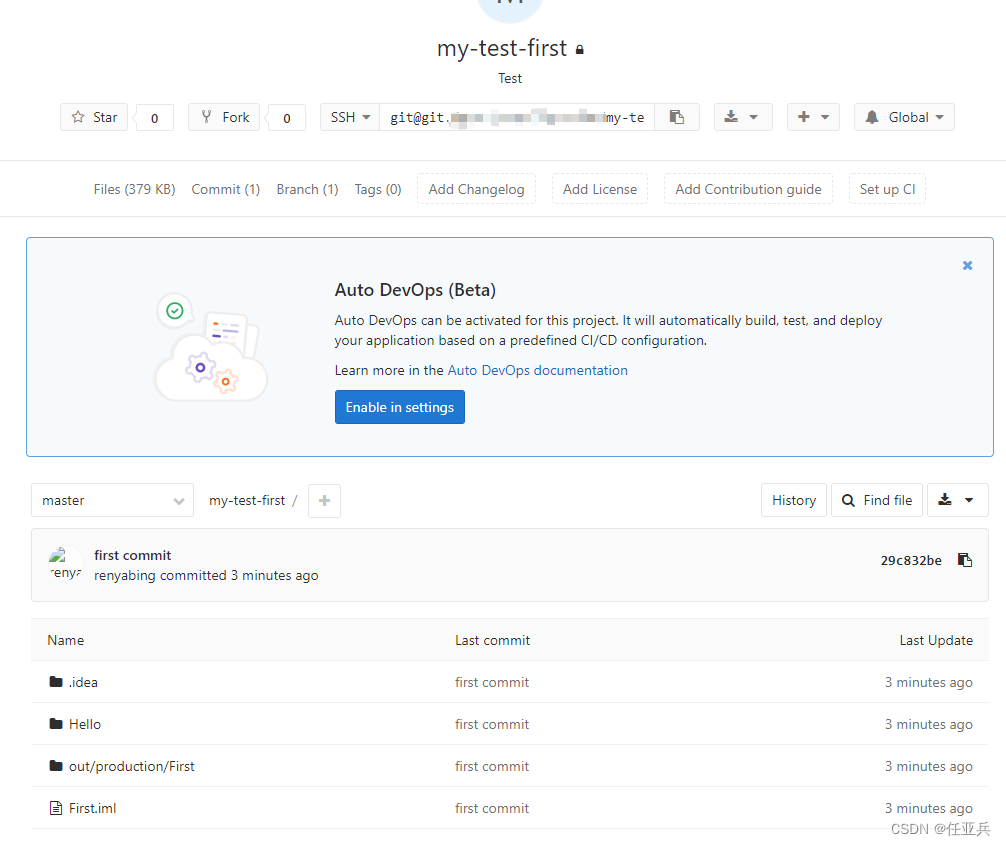Open the Hello folder
The width and height of the screenshot is (1006, 846).
tap(85, 724)
